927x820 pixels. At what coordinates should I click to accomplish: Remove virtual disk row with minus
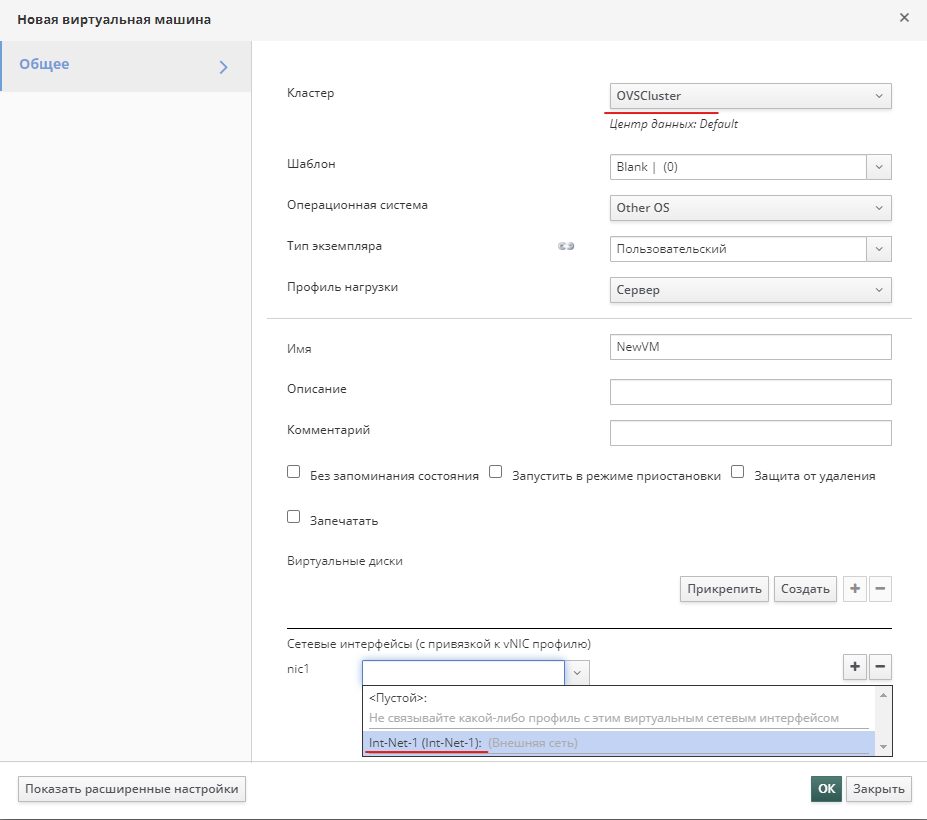tap(880, 589)
